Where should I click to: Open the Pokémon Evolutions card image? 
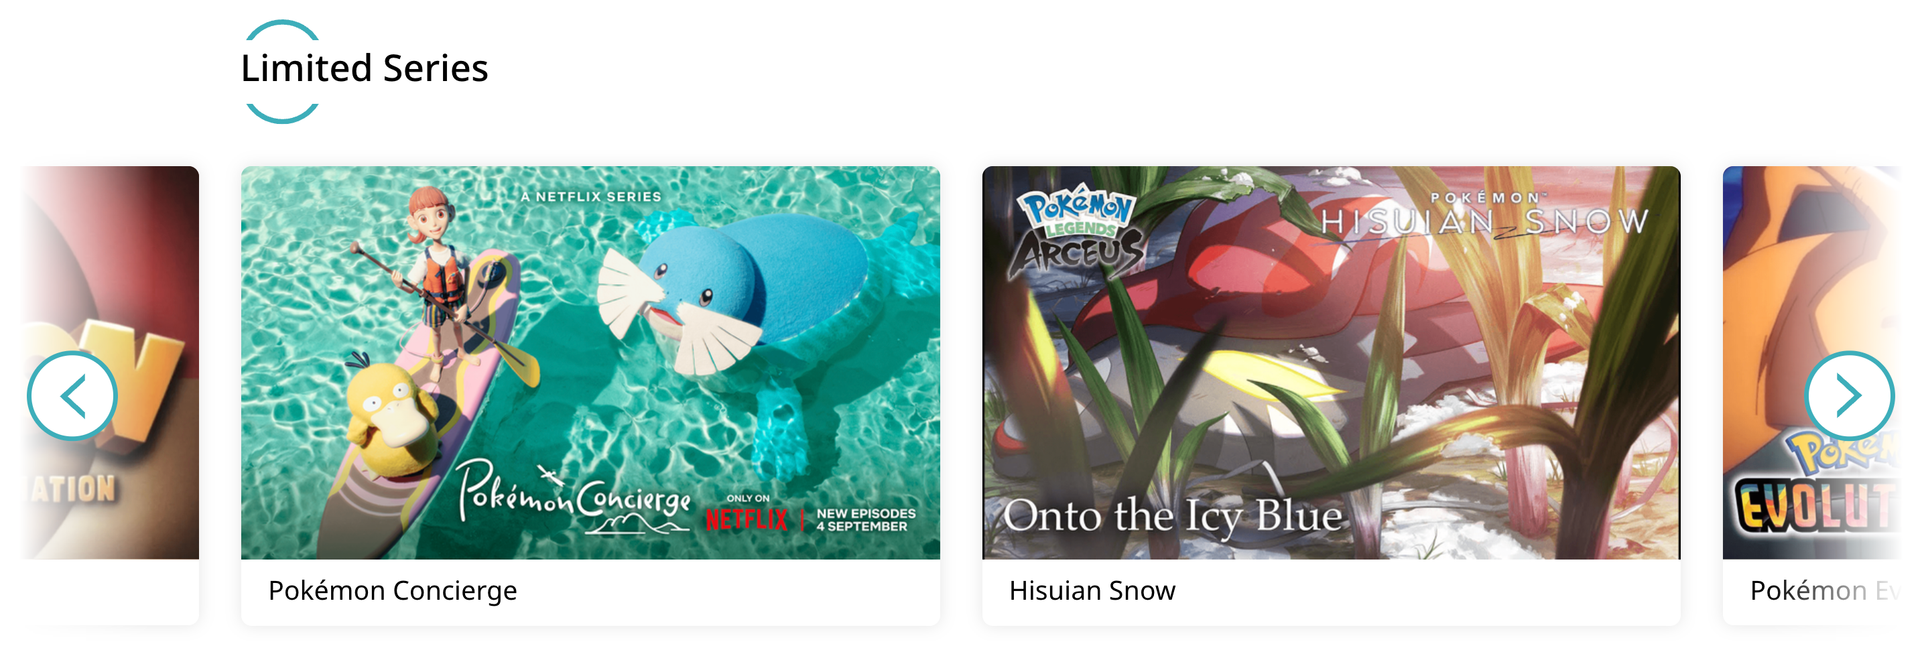point(1810,362)
